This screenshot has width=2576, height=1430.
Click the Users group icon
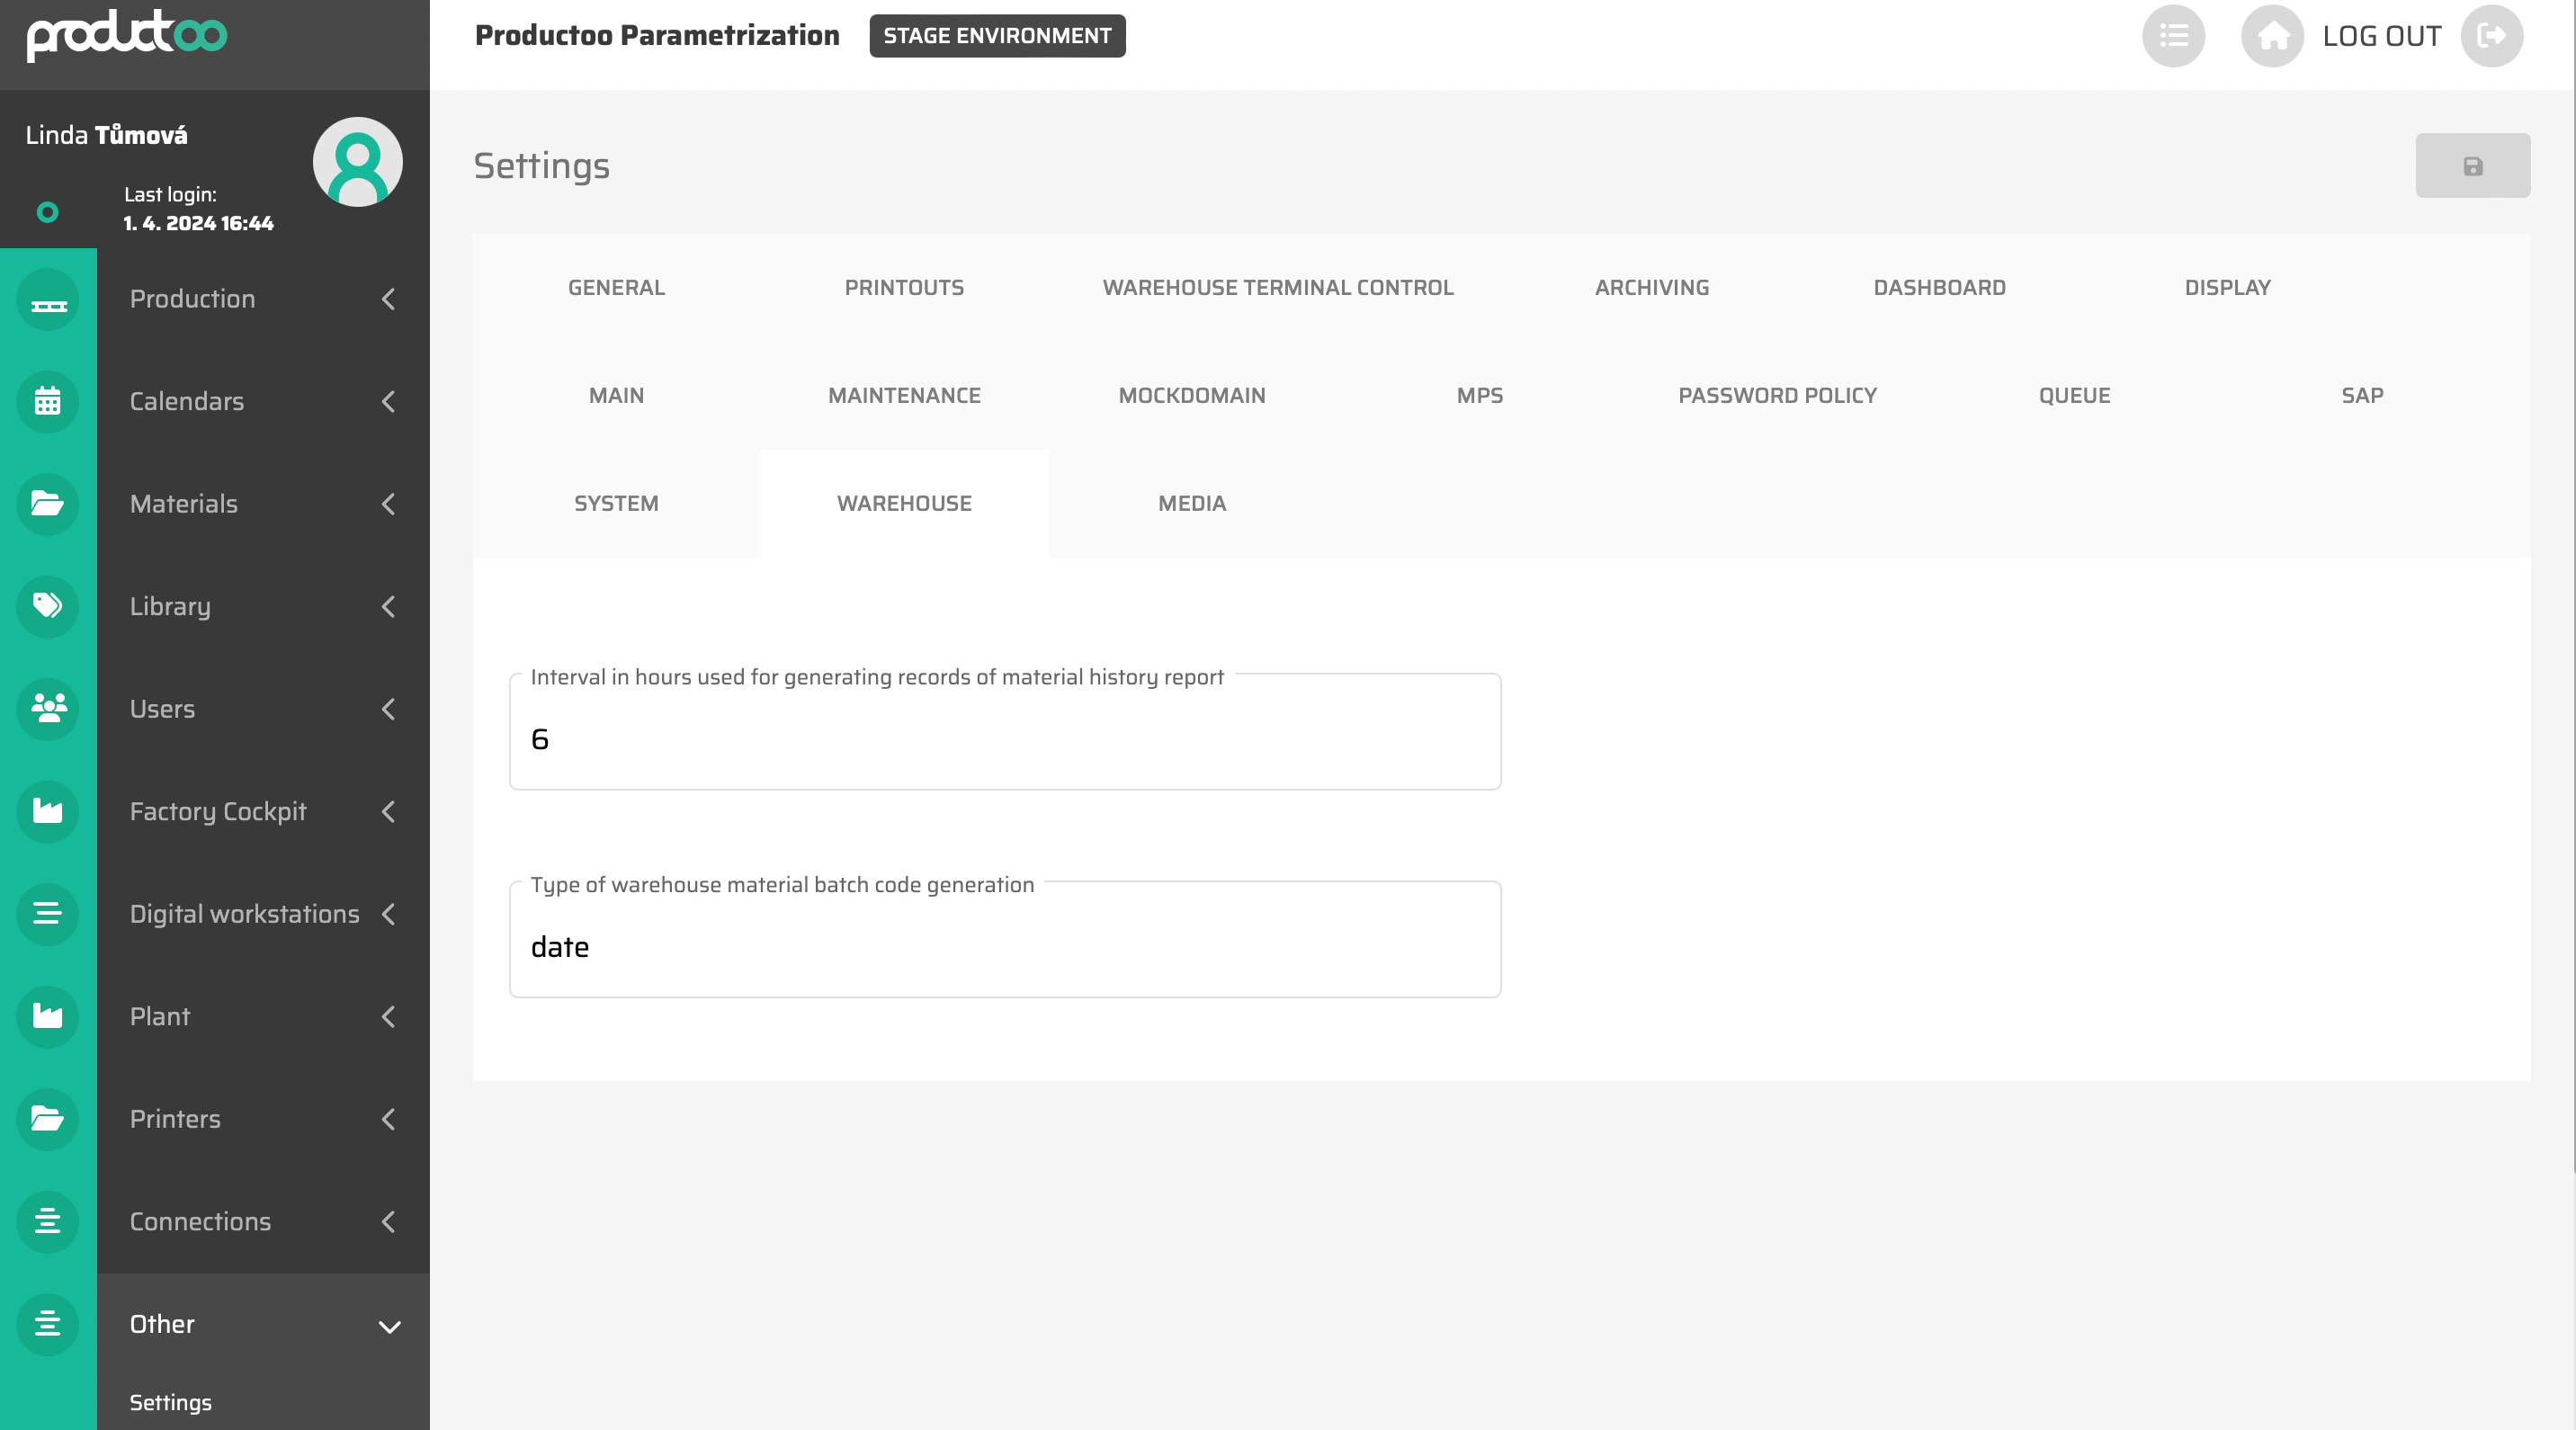tap(47, 709)
